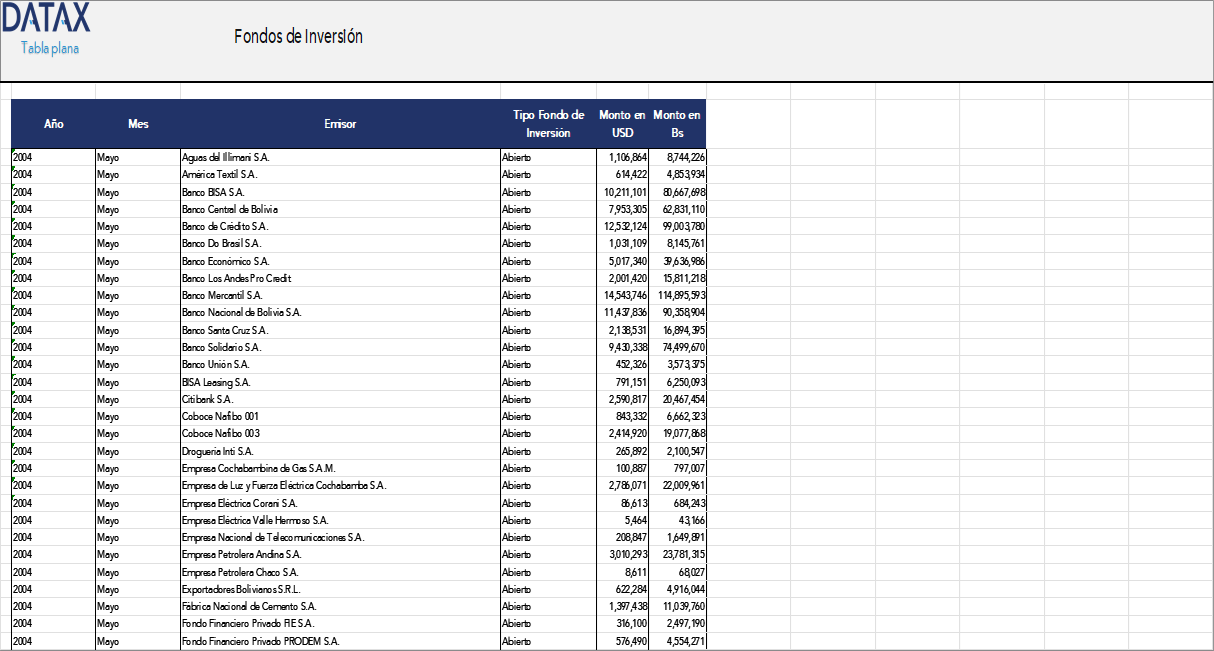Click the "Emisor" column header
This screenshot has width=1214, height=651.
[339, 124]
